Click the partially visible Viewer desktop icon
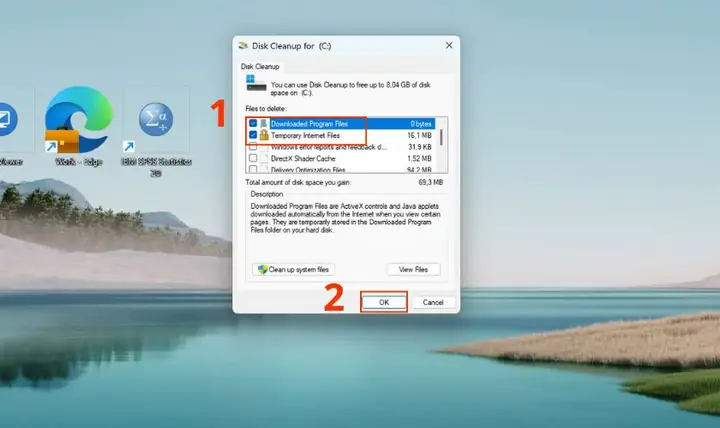This screenshot has width=720, height=428. click(x=8, y=120)
